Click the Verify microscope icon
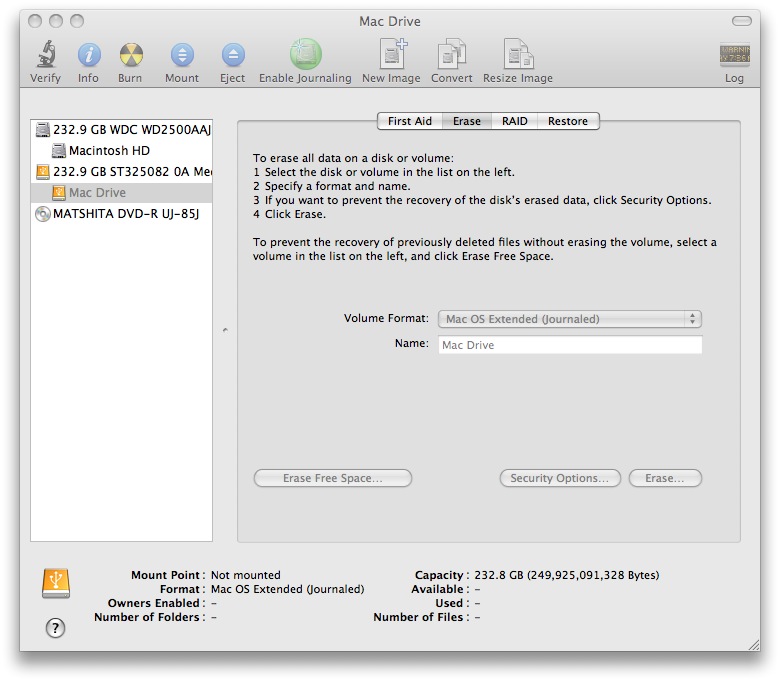Viewport: 780px width, 681px height. click(x=46, y=54)
